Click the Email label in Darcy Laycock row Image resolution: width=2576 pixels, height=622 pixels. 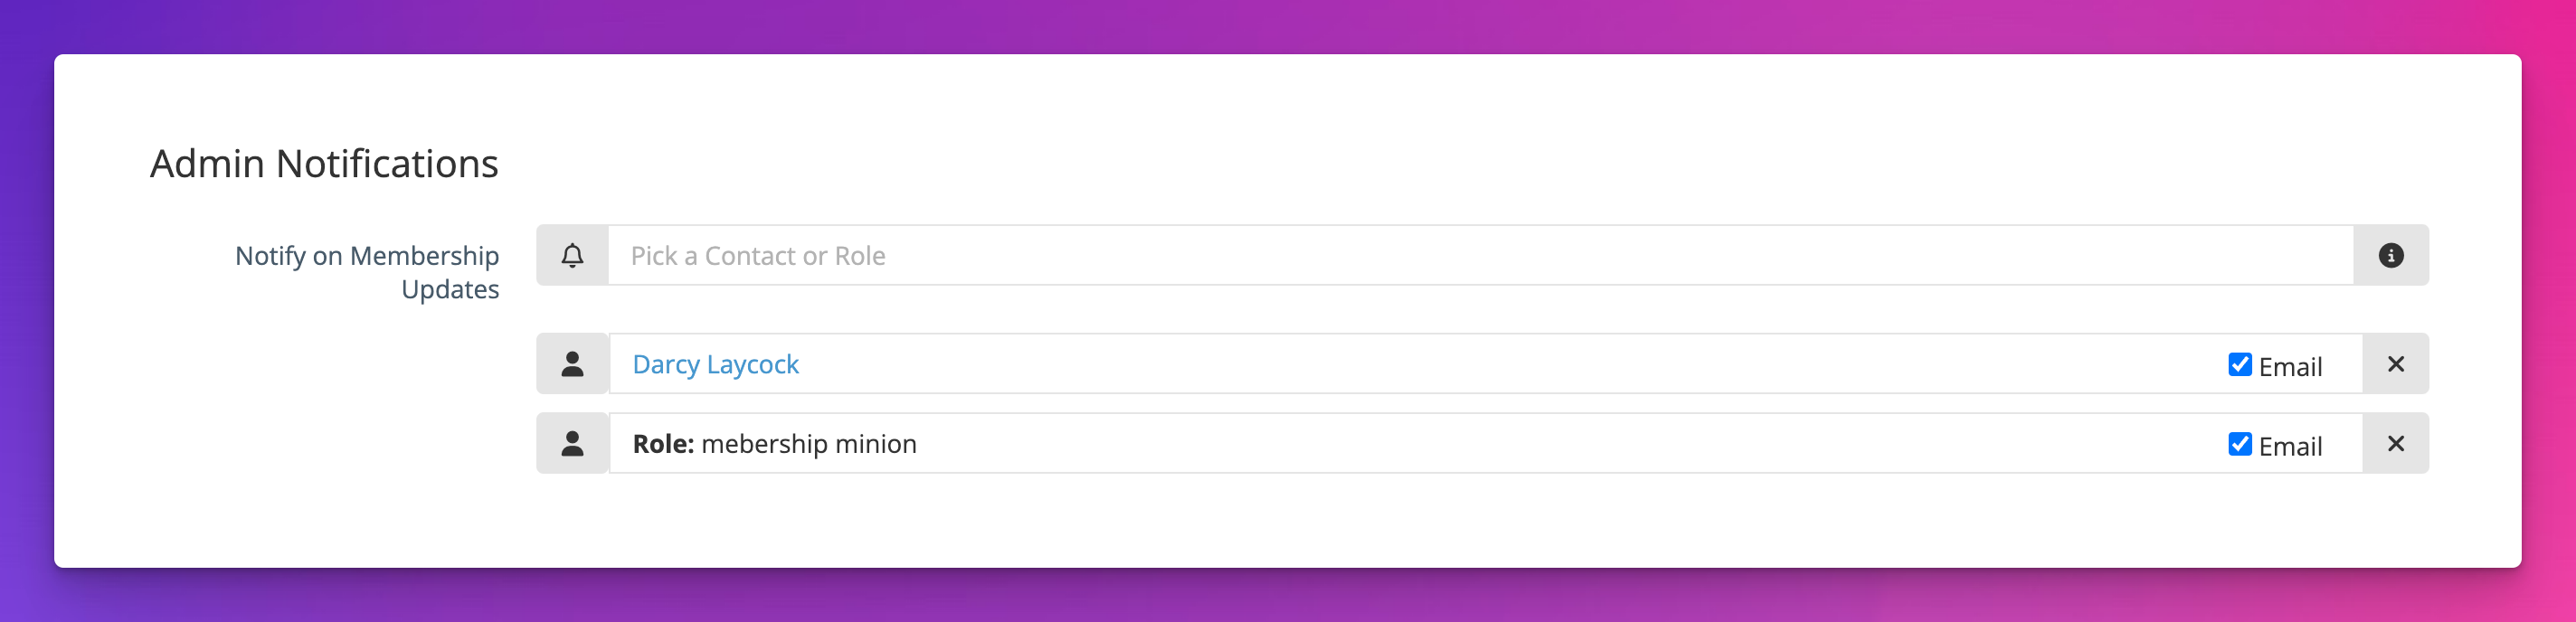point(2290,366)
